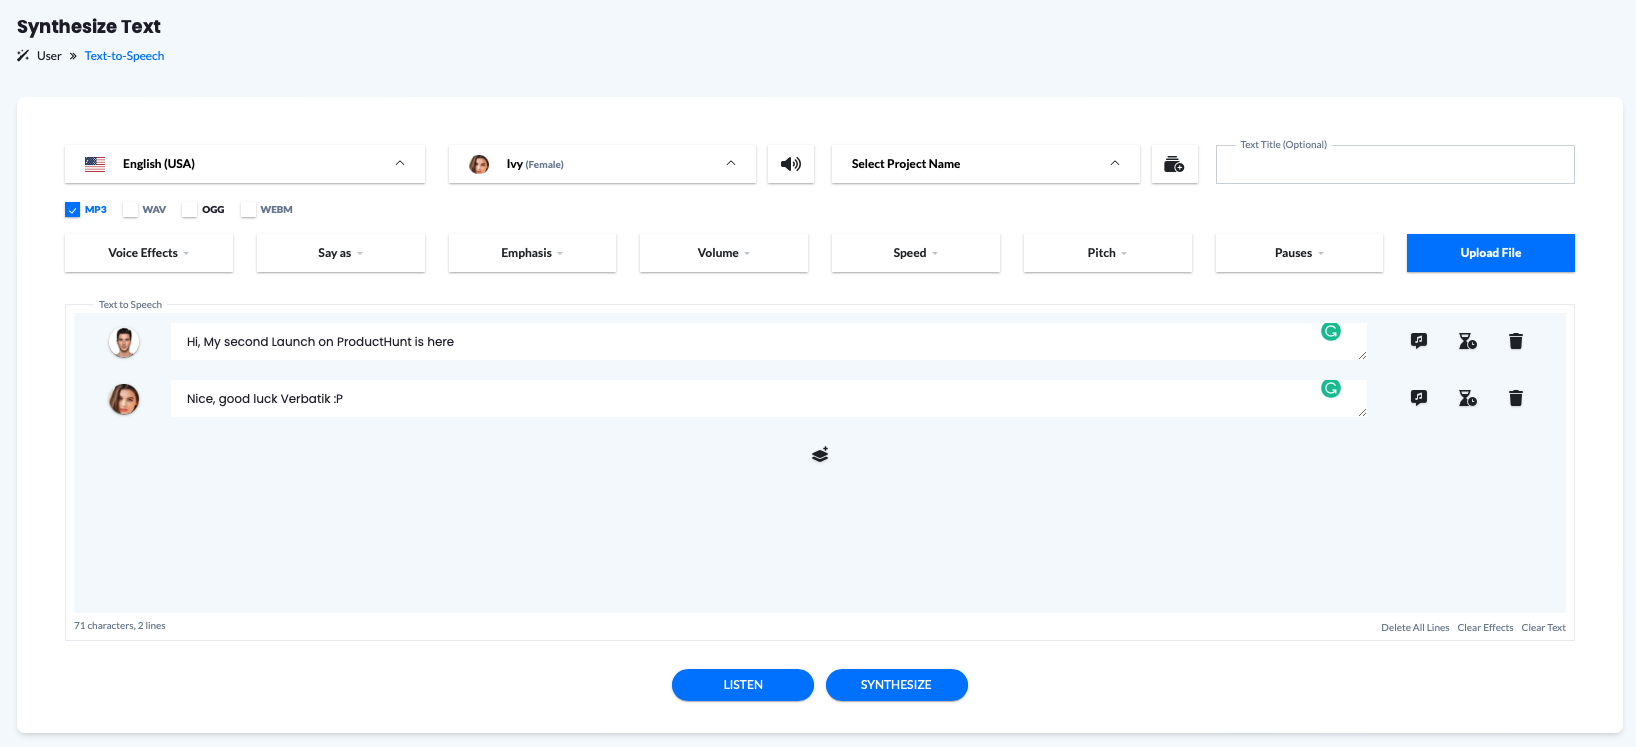Open the English (USA) language dropdown
The image size is (1636, 747).
(245, 164)
